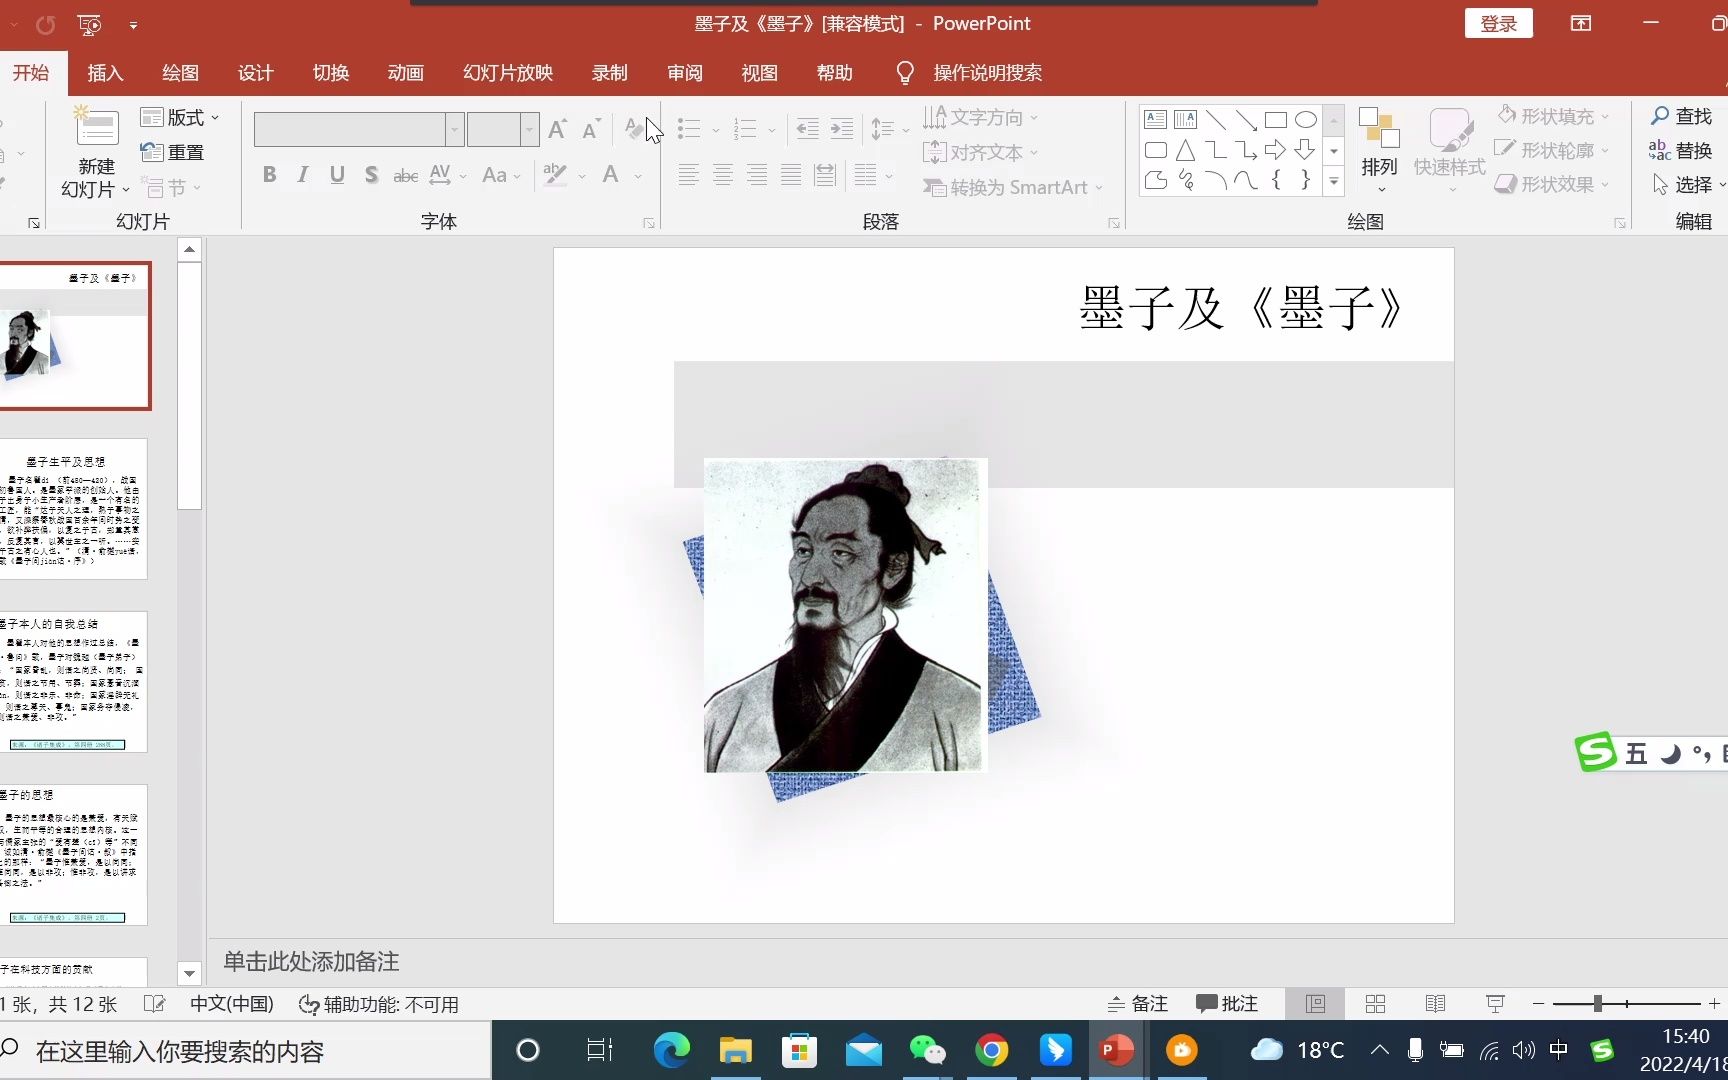Click the Bold formatting icon

269,175
